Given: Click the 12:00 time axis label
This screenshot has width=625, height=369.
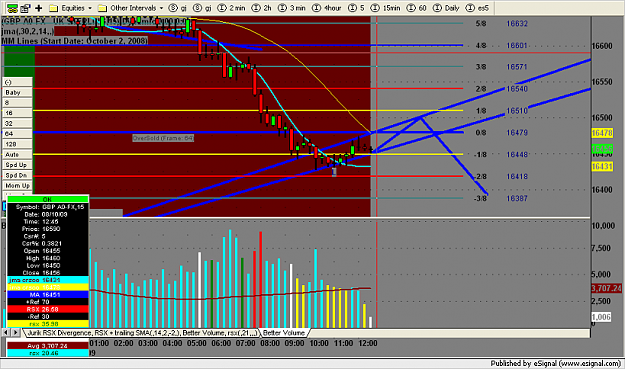Looking at the screenshot, I should click(368, 343).
